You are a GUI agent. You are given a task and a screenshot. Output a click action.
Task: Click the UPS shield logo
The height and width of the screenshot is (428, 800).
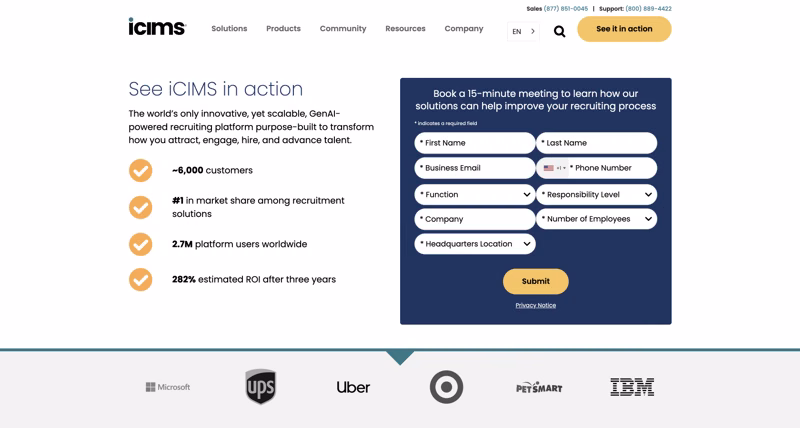pos(261,387)
